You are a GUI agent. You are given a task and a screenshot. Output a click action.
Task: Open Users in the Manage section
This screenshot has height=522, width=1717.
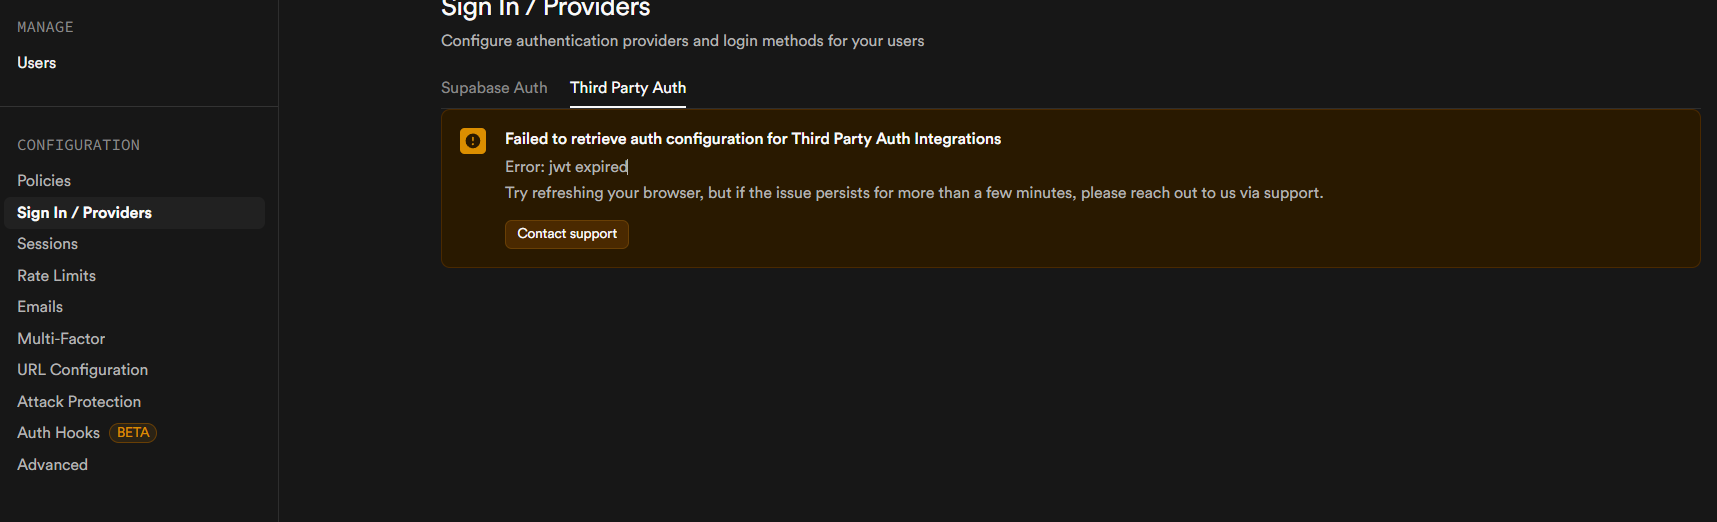tap(37, 63)
